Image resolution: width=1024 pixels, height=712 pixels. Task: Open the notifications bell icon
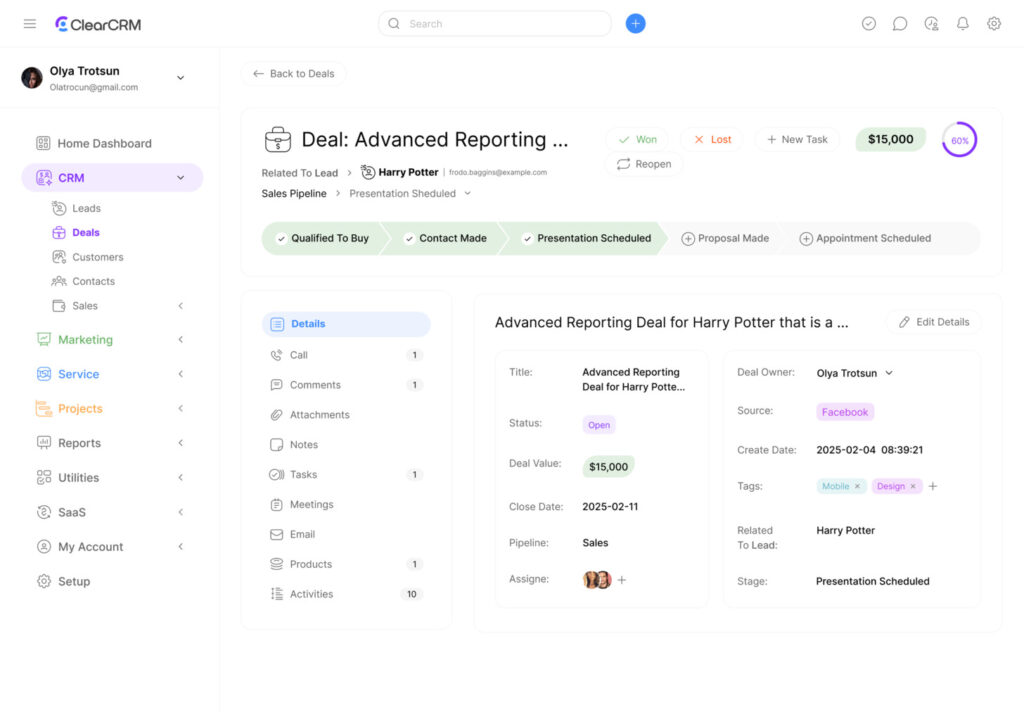[963, 24]
